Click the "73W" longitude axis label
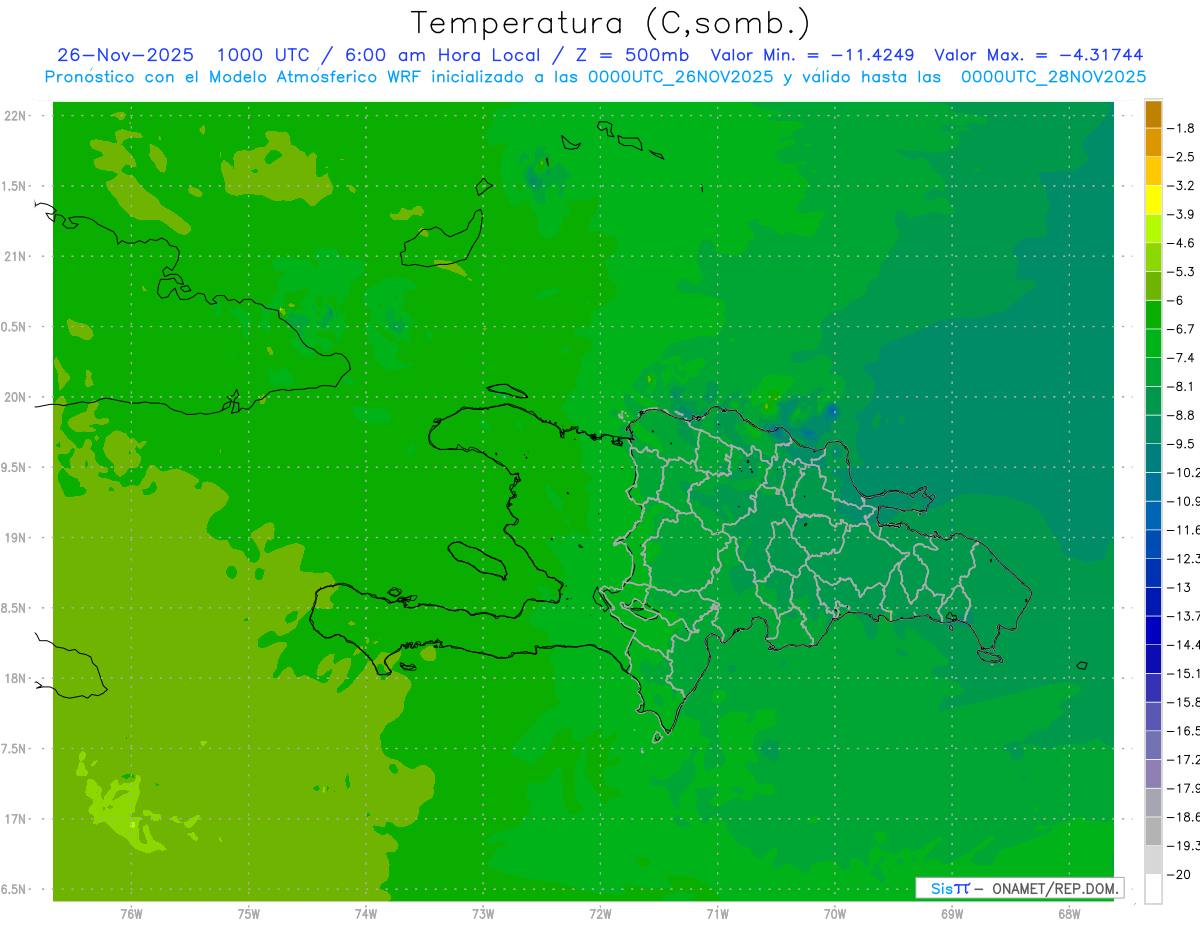1200x927 pixels. point(483,914)
